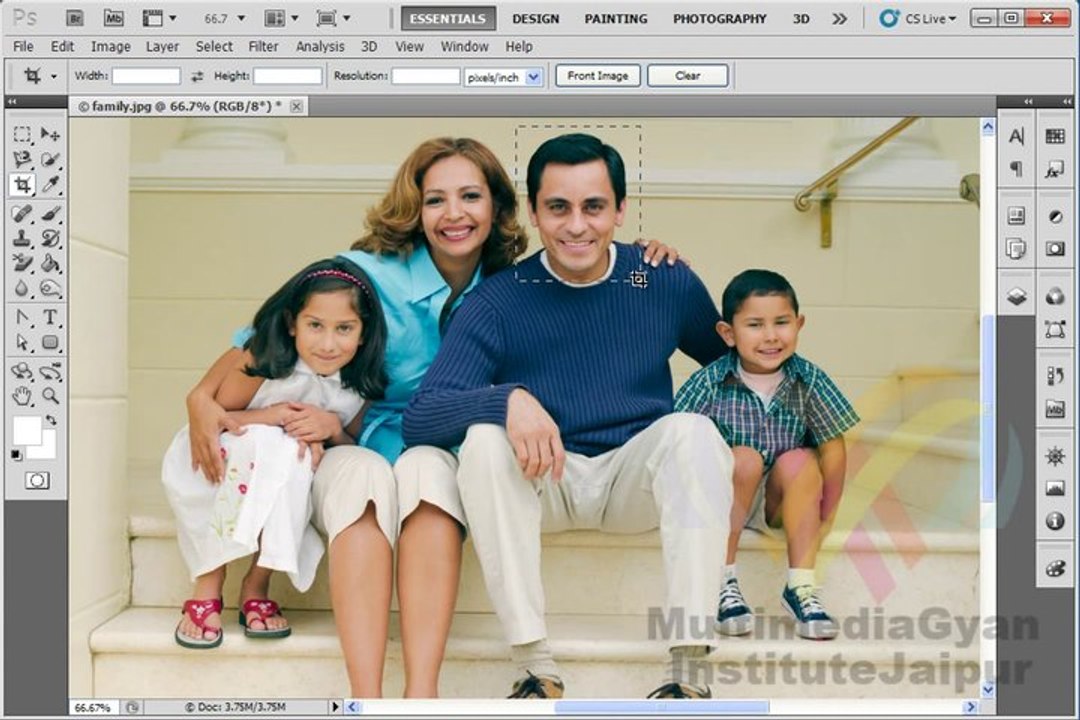Screen dimensions: 1080x720
Task: Open the File menu
Action: tap(23, 47)
